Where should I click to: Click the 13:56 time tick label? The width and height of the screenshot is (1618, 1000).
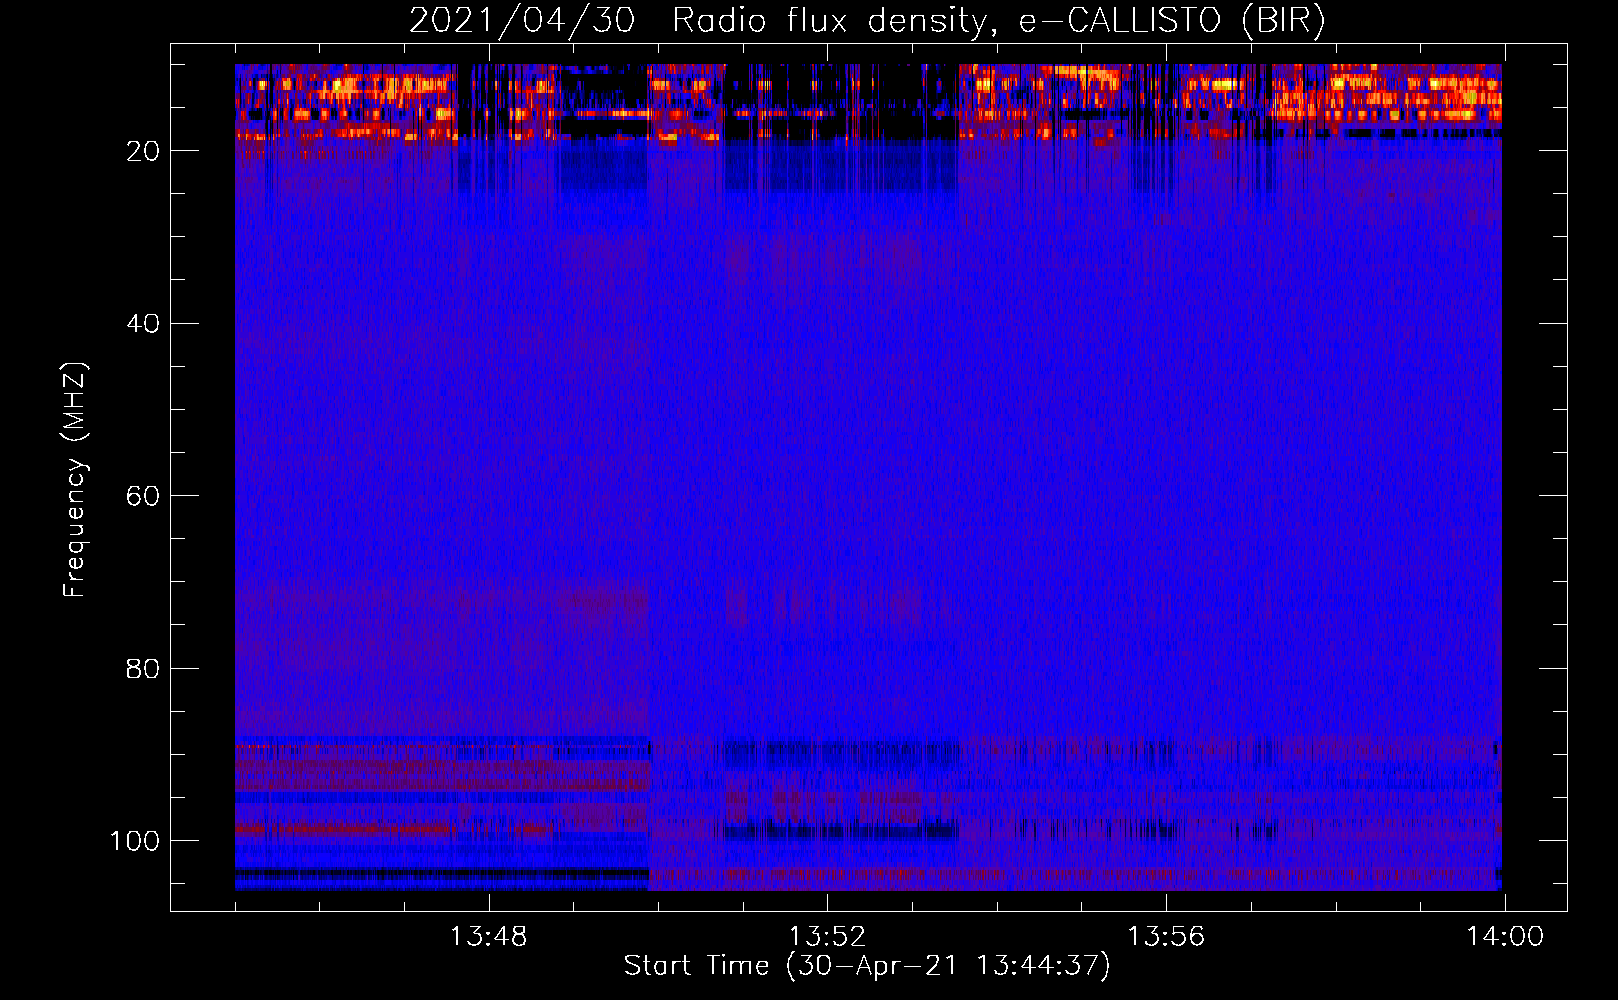click(1166, 937)
